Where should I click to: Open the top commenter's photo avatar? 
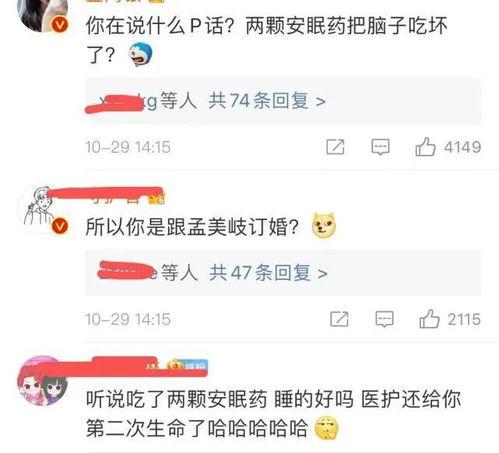(x=43, y=13)
